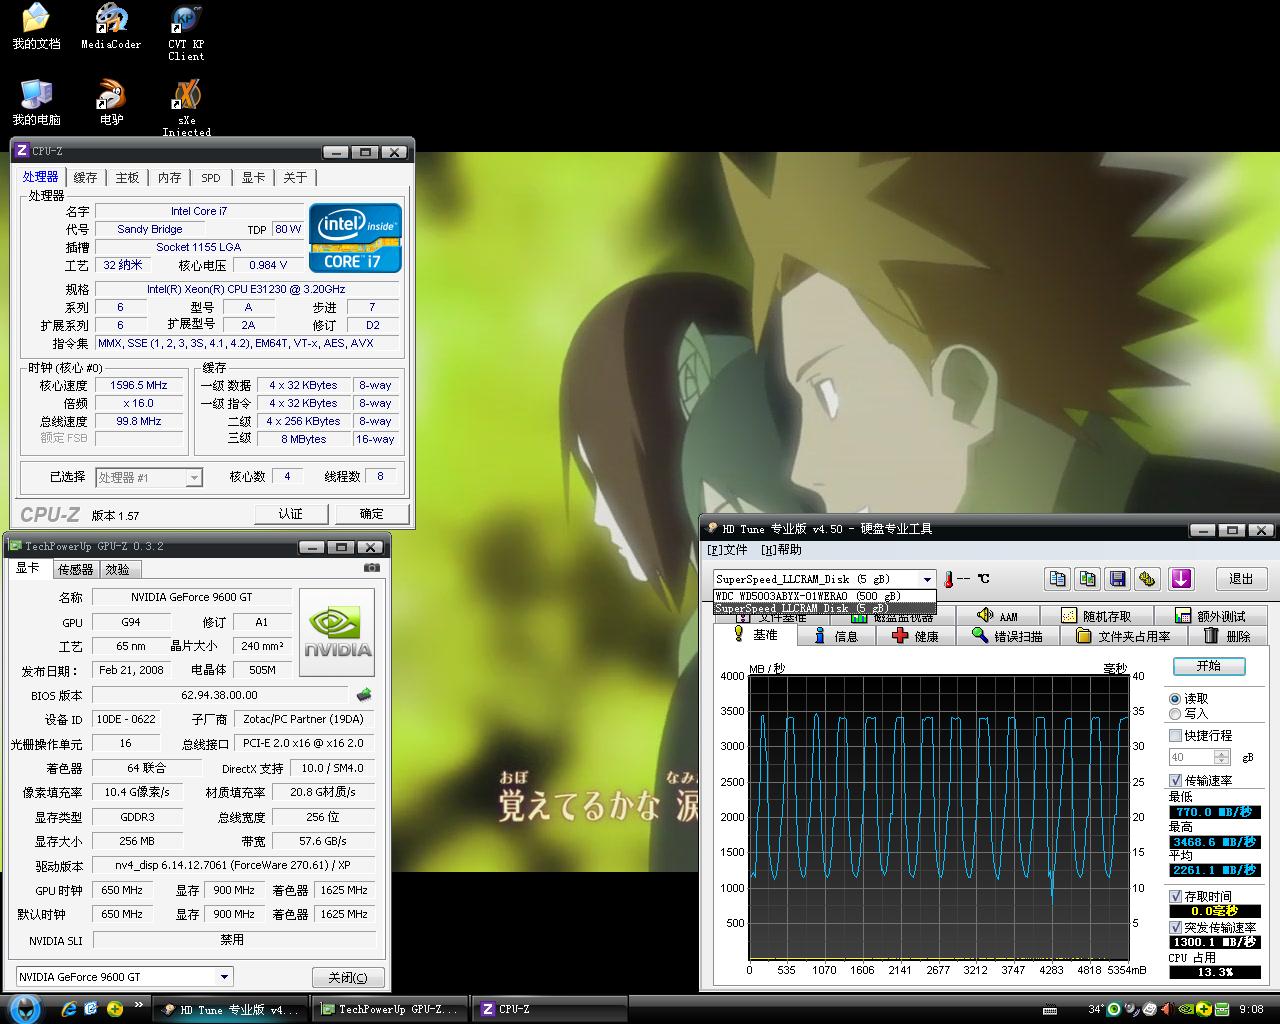
Task: Open the [H]帮助 menu in HD Tune
Action: coord(781,550)
